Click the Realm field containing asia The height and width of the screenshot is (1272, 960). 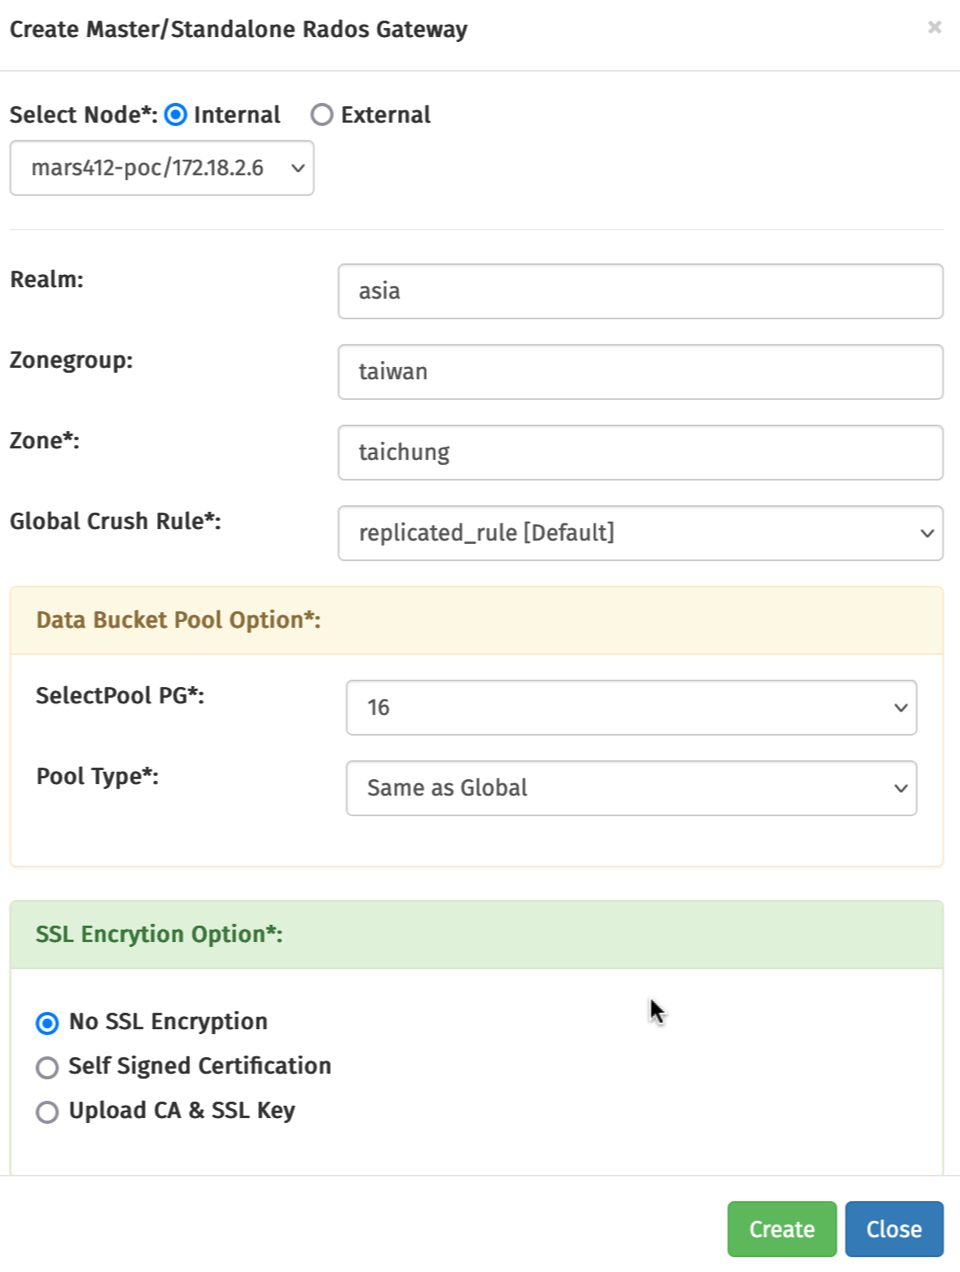pyautogui.click(x=640, y=291)
